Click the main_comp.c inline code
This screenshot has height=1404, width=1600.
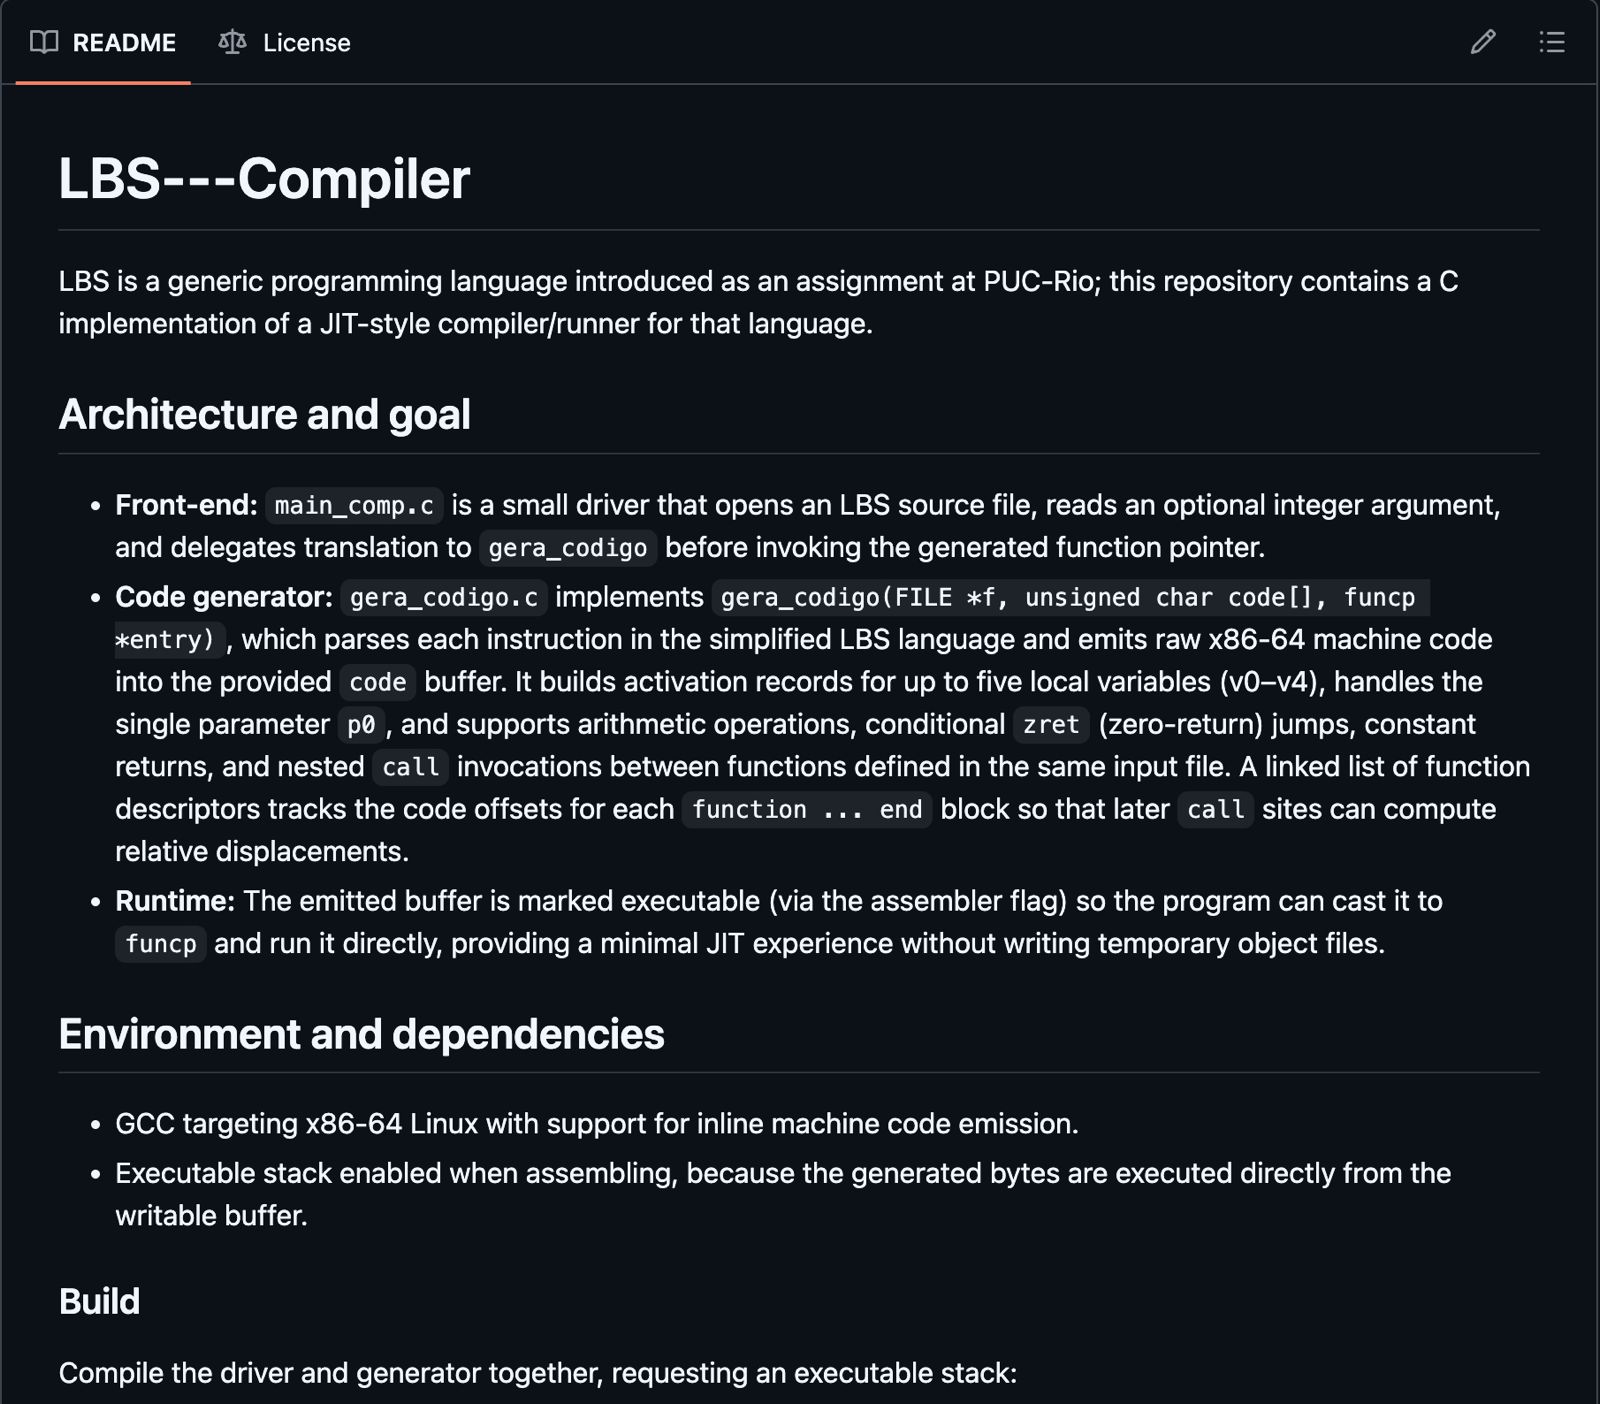pyautogui.click(x=354, y=506)
